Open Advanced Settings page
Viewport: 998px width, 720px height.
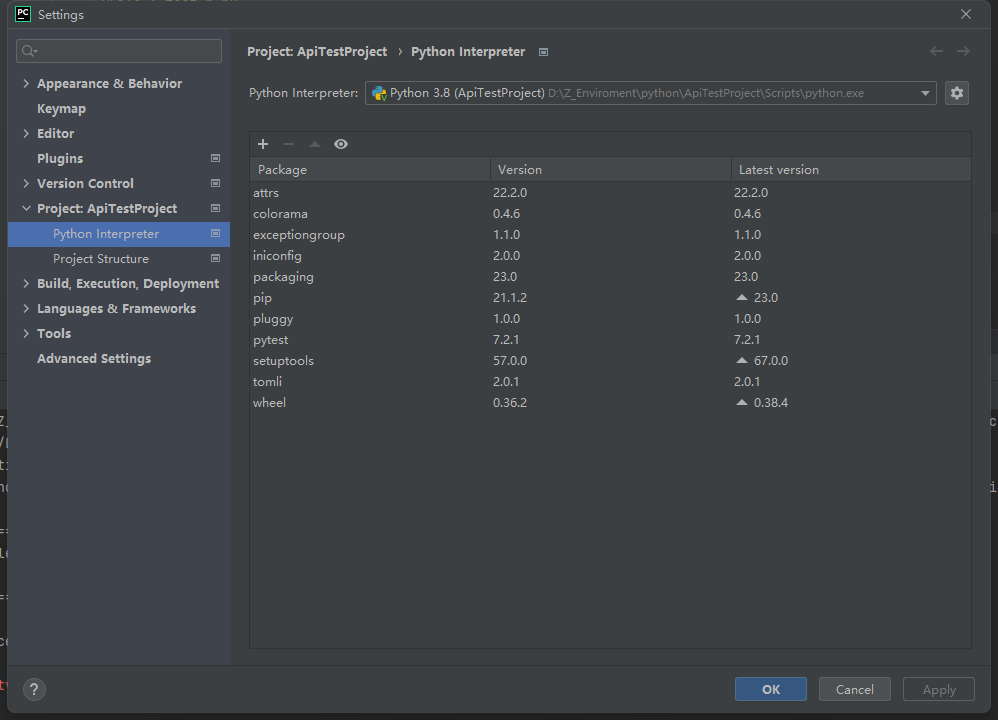(94, 358)
